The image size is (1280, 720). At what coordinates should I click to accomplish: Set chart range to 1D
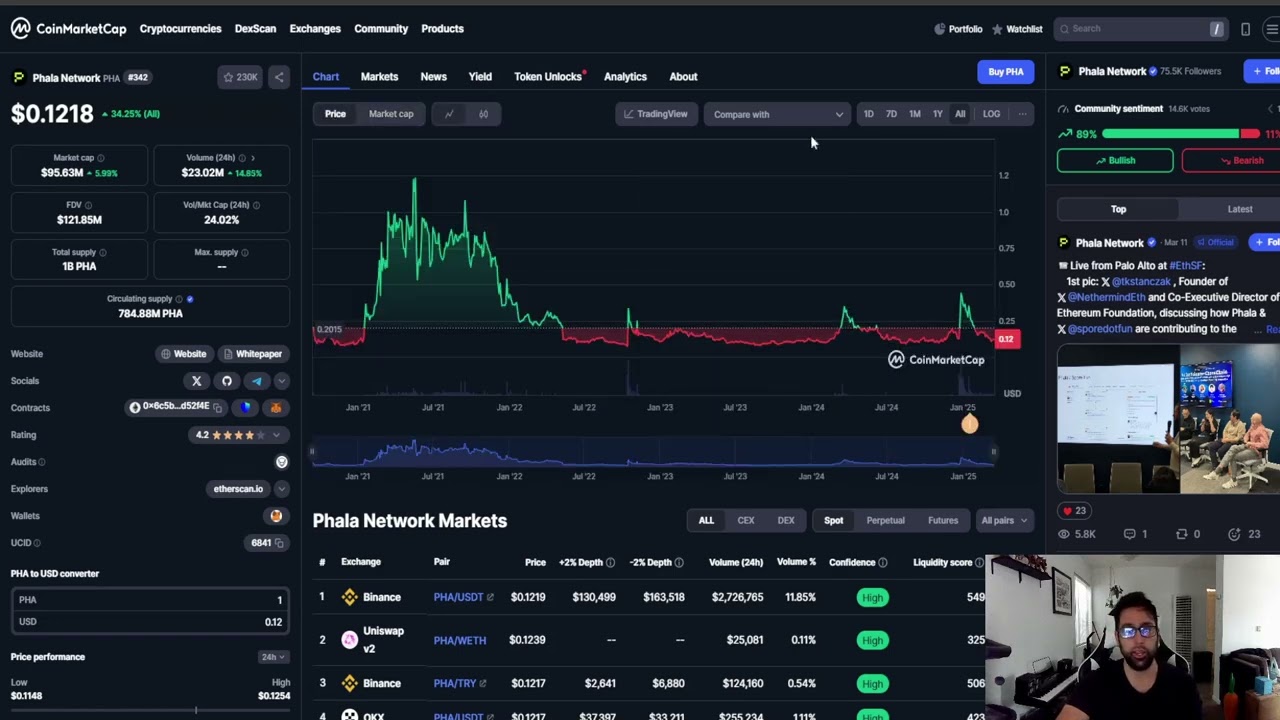[868, 114]
